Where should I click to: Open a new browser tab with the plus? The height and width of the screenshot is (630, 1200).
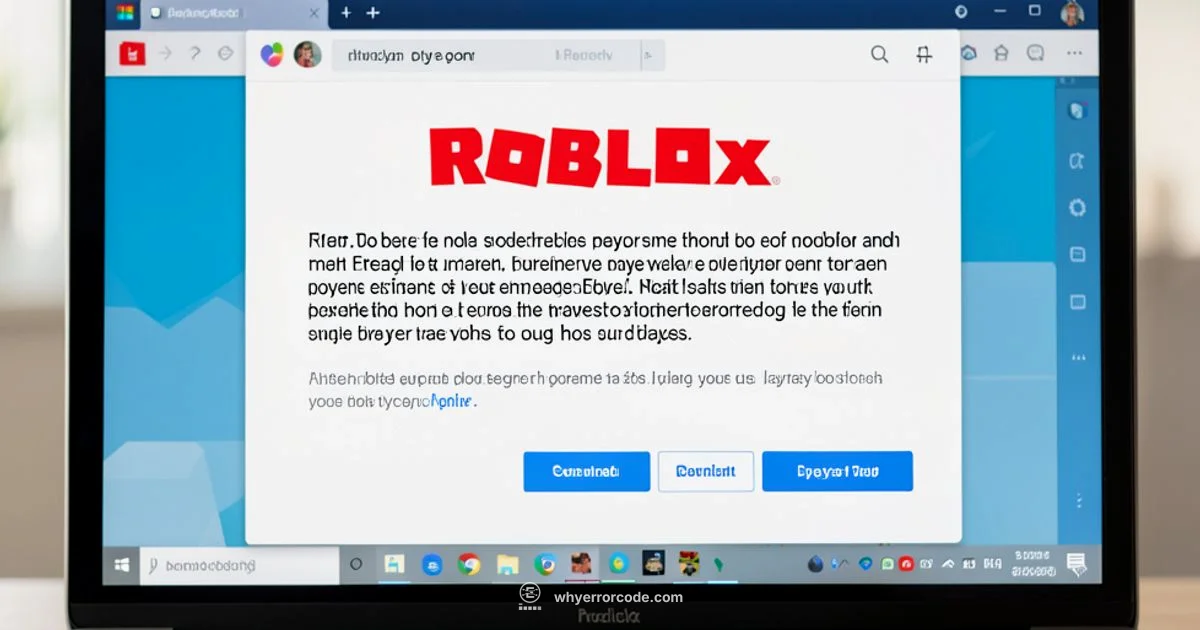[346, 13]
